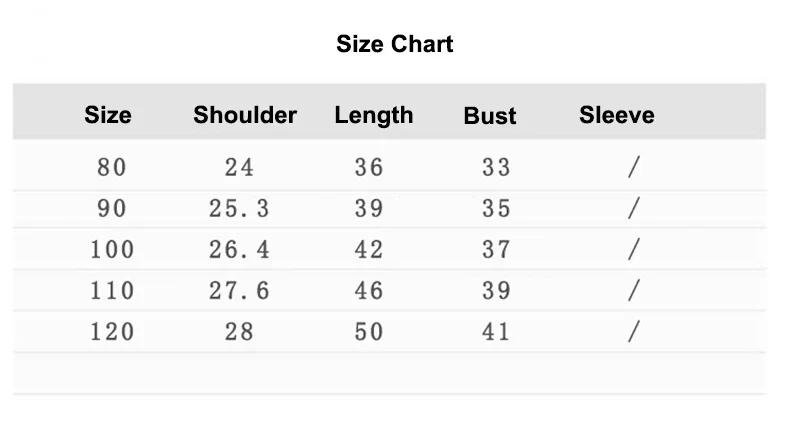Select the Length column header
Screen dimensions: 790x443
pyautogui.click(x=374, y=115)
